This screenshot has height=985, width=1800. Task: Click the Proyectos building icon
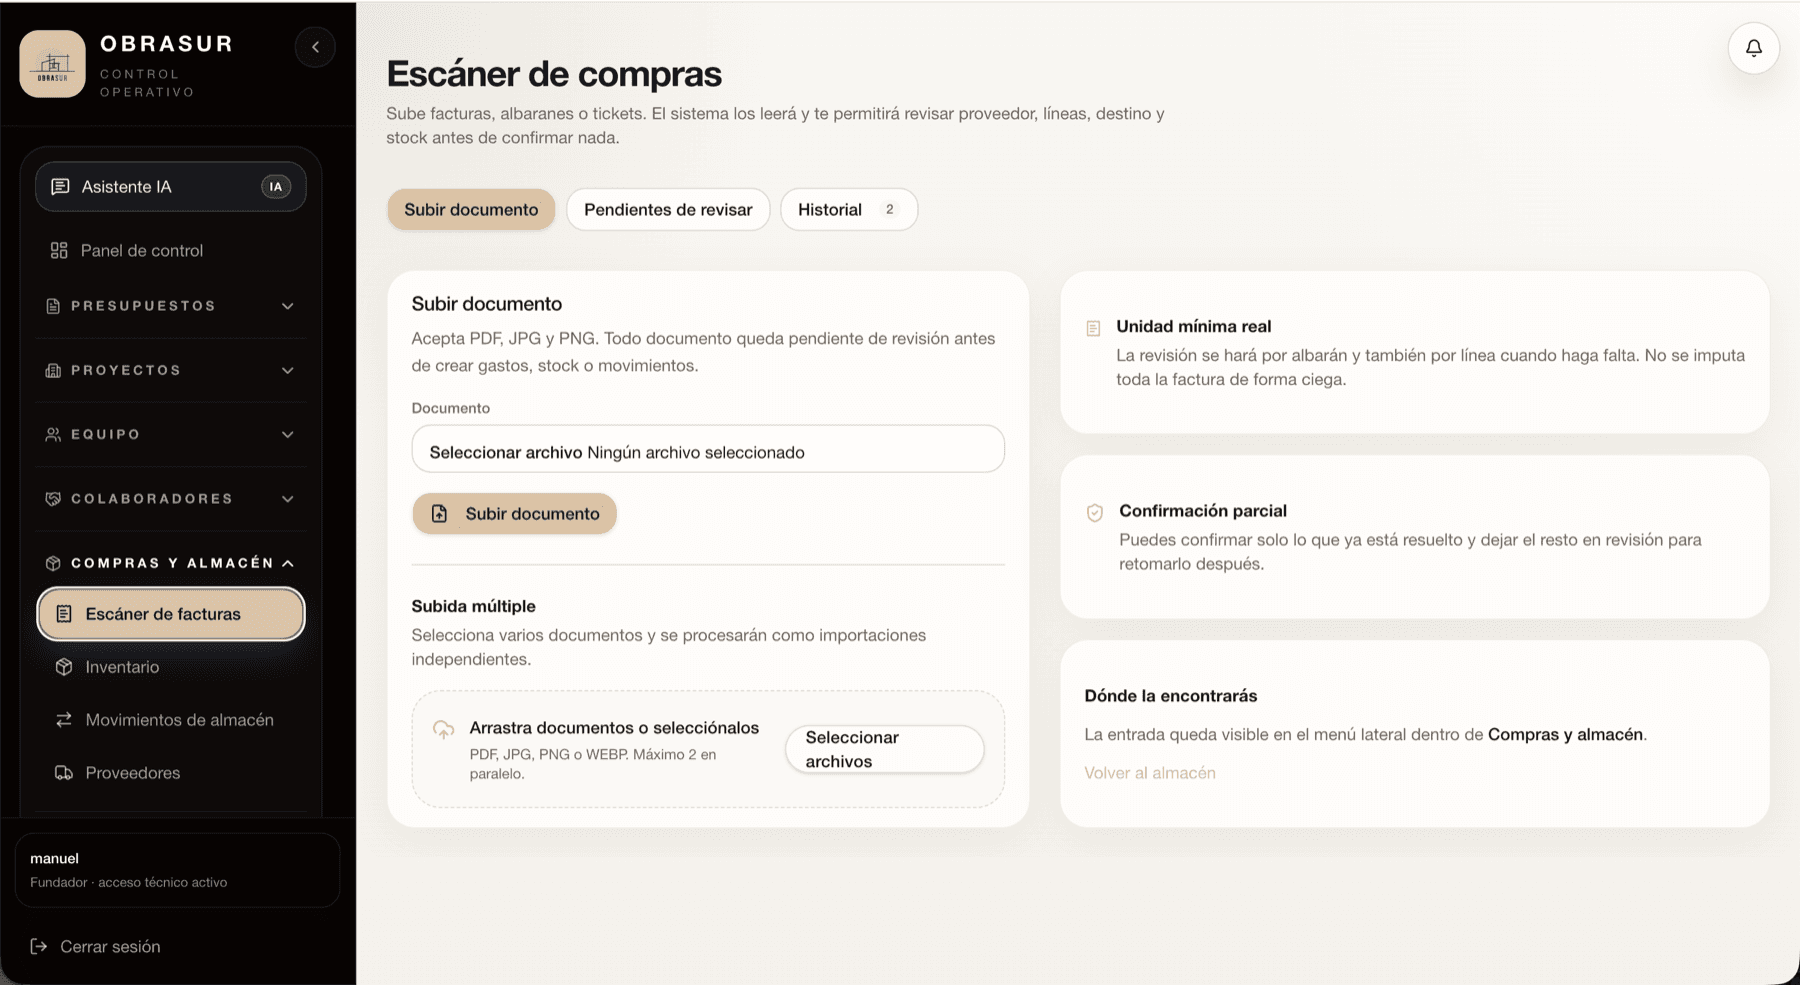point(53,370)
